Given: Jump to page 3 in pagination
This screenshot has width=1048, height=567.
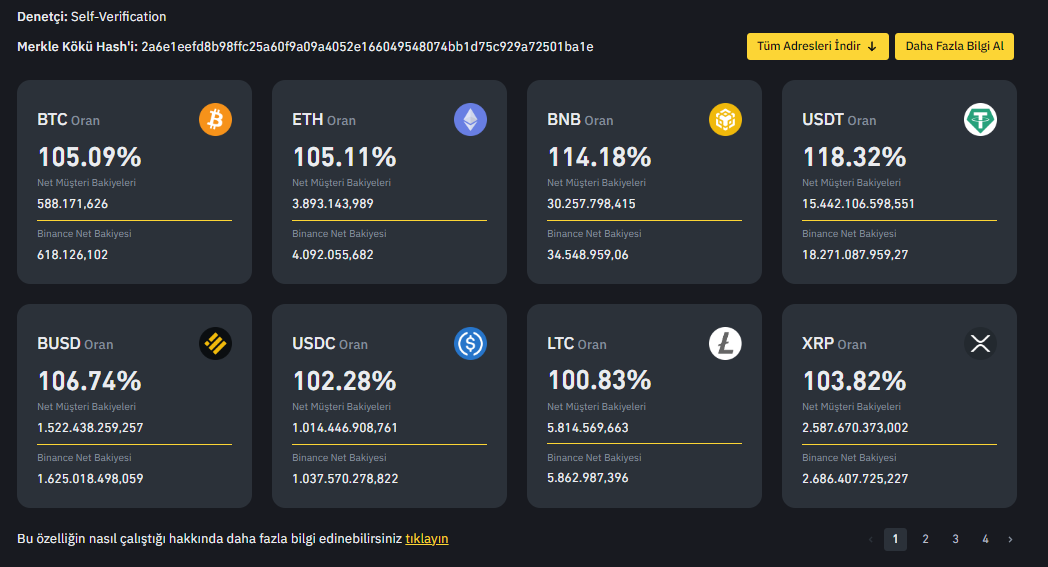Looking at the screenshot, I should 955,539.
